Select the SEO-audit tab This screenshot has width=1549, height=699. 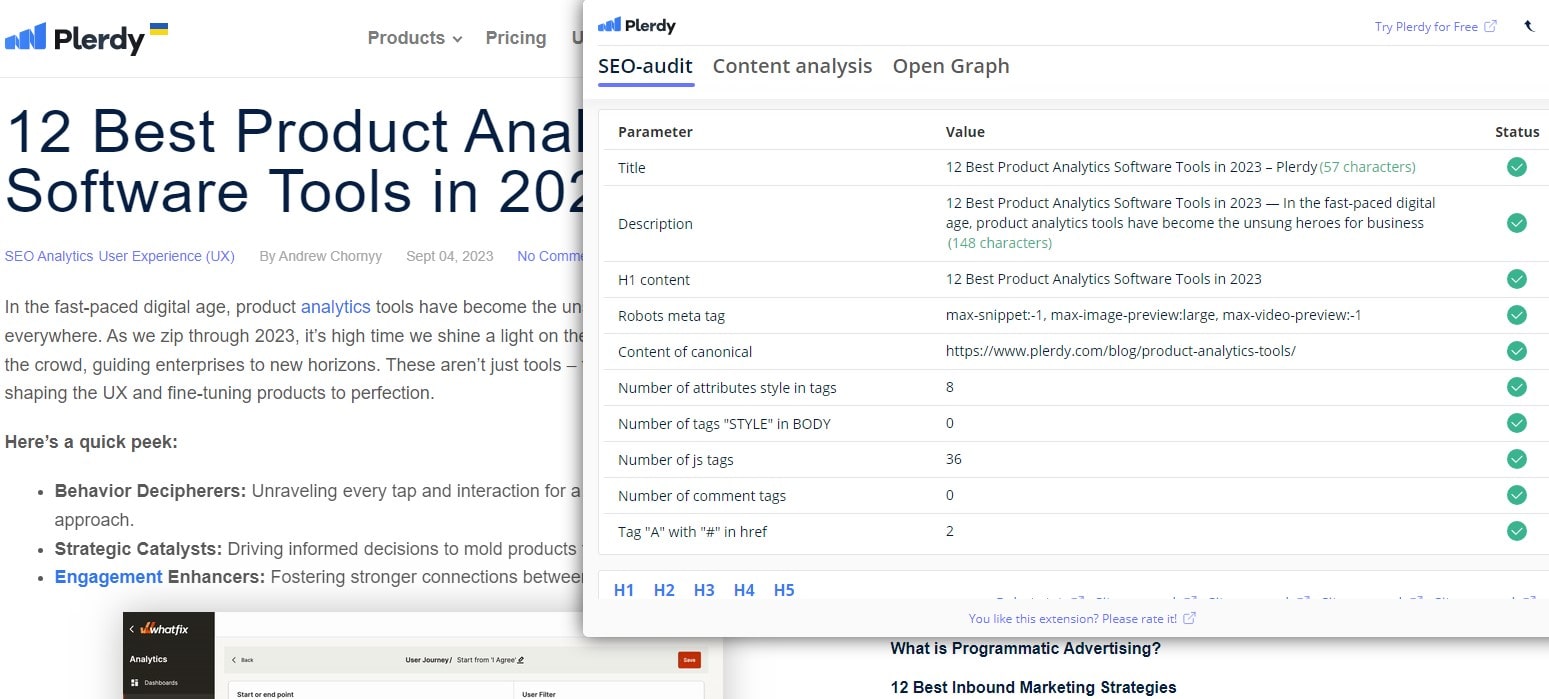[645, 66]
